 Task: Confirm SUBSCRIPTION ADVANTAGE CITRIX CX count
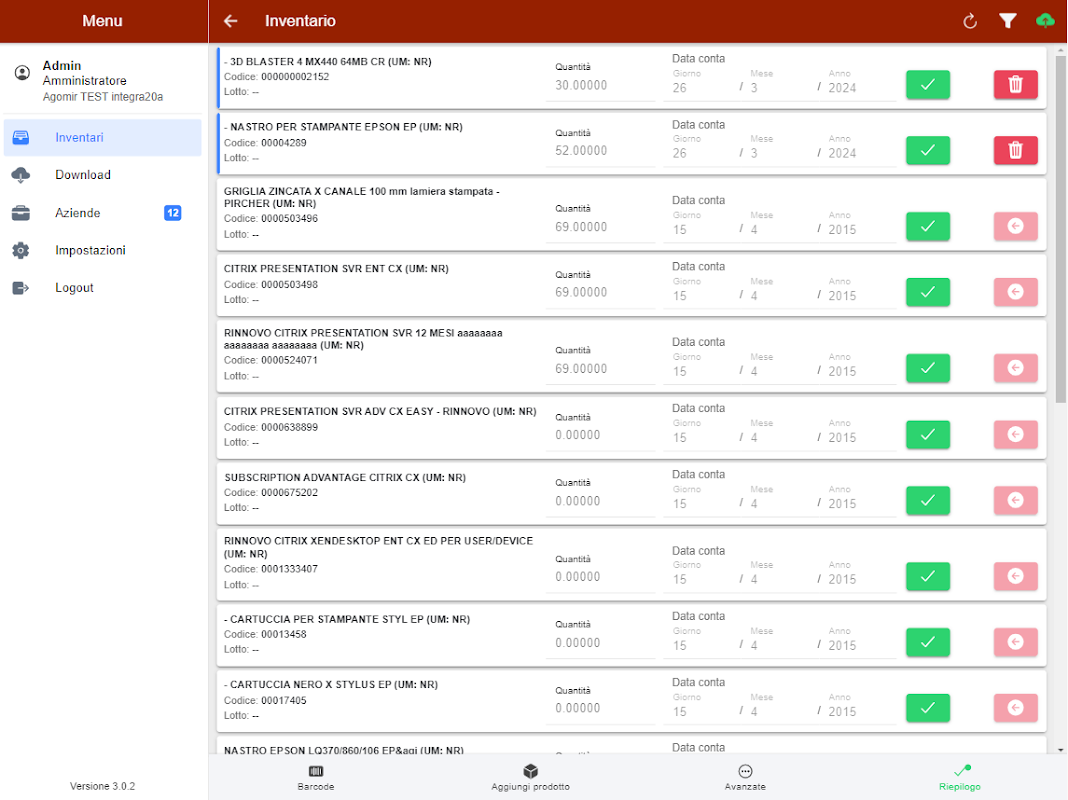click(928, 500)
